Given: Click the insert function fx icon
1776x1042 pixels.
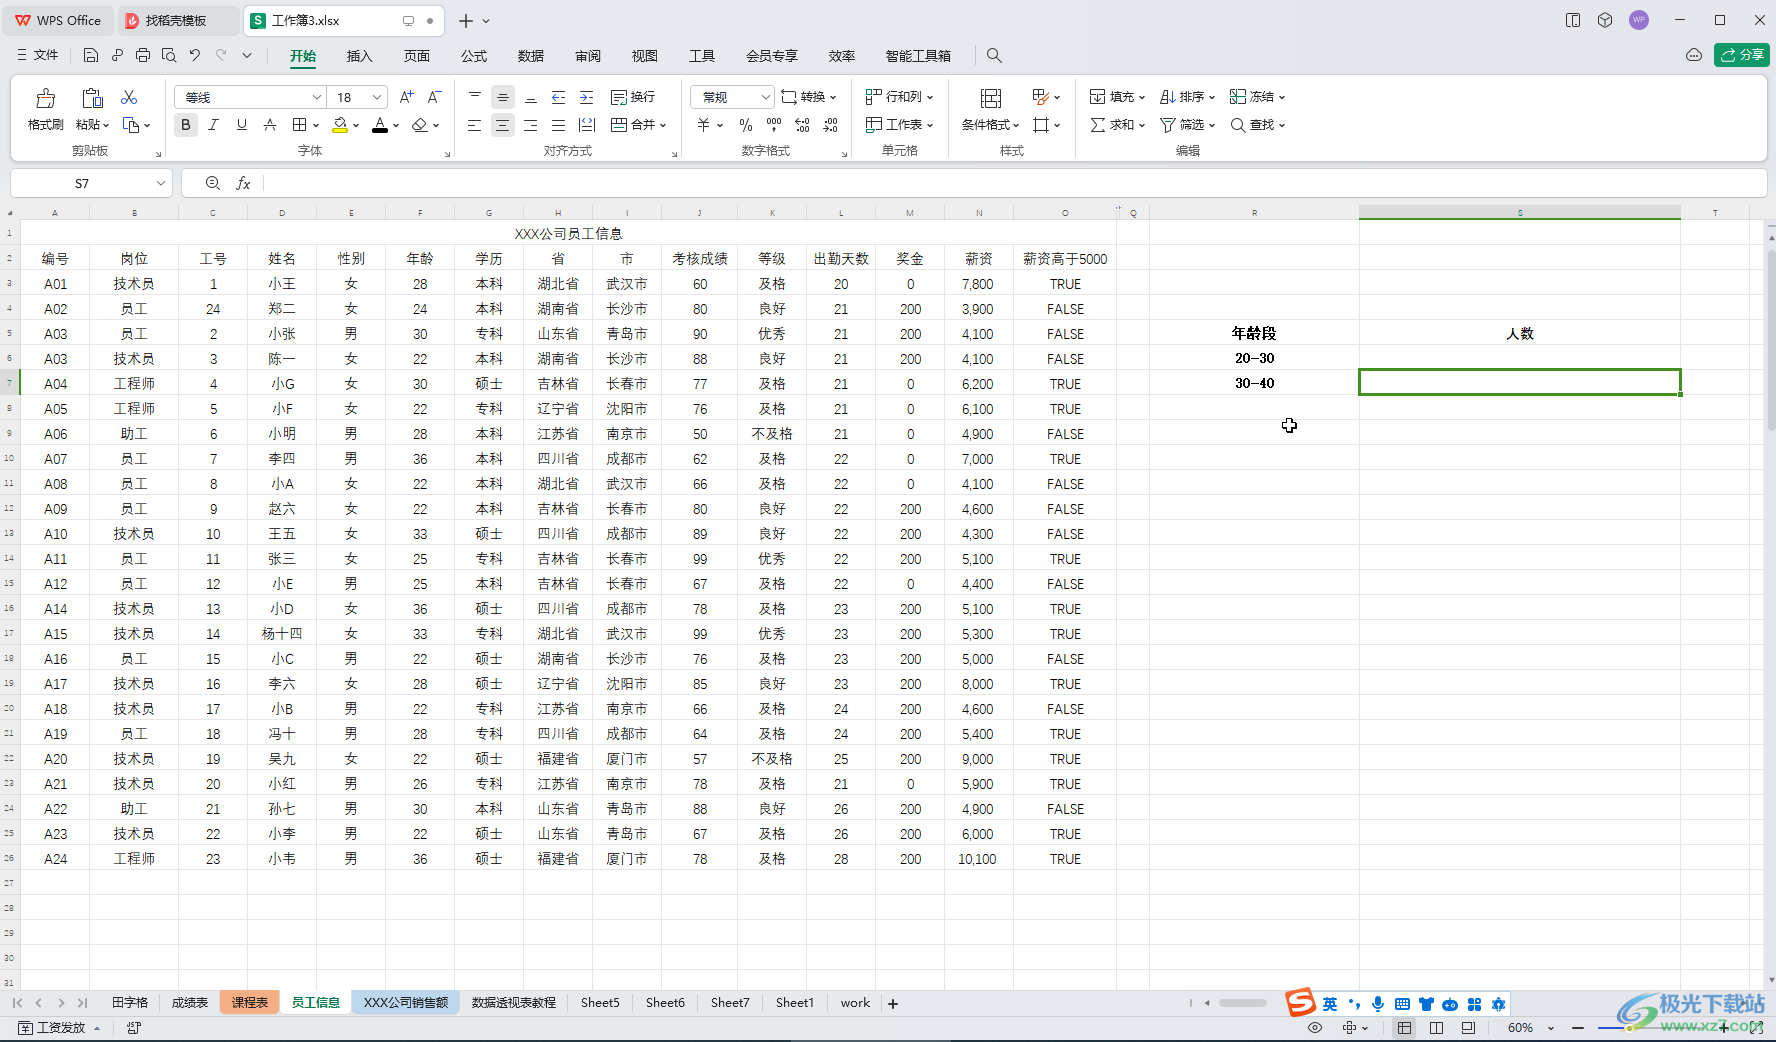Looking at the screenshot, I should [243, 183].
